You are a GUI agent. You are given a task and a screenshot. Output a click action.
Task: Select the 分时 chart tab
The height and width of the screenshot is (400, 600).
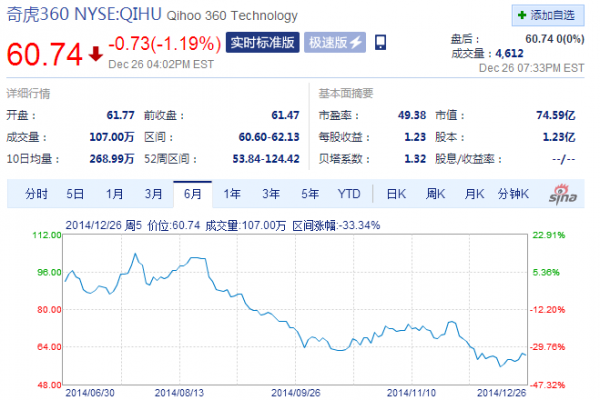point(36,194)
